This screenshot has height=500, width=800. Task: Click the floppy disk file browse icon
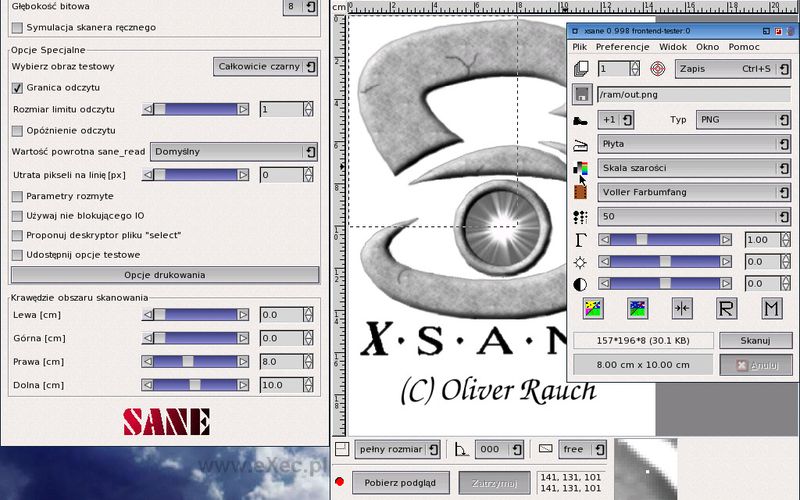(581, 94)
